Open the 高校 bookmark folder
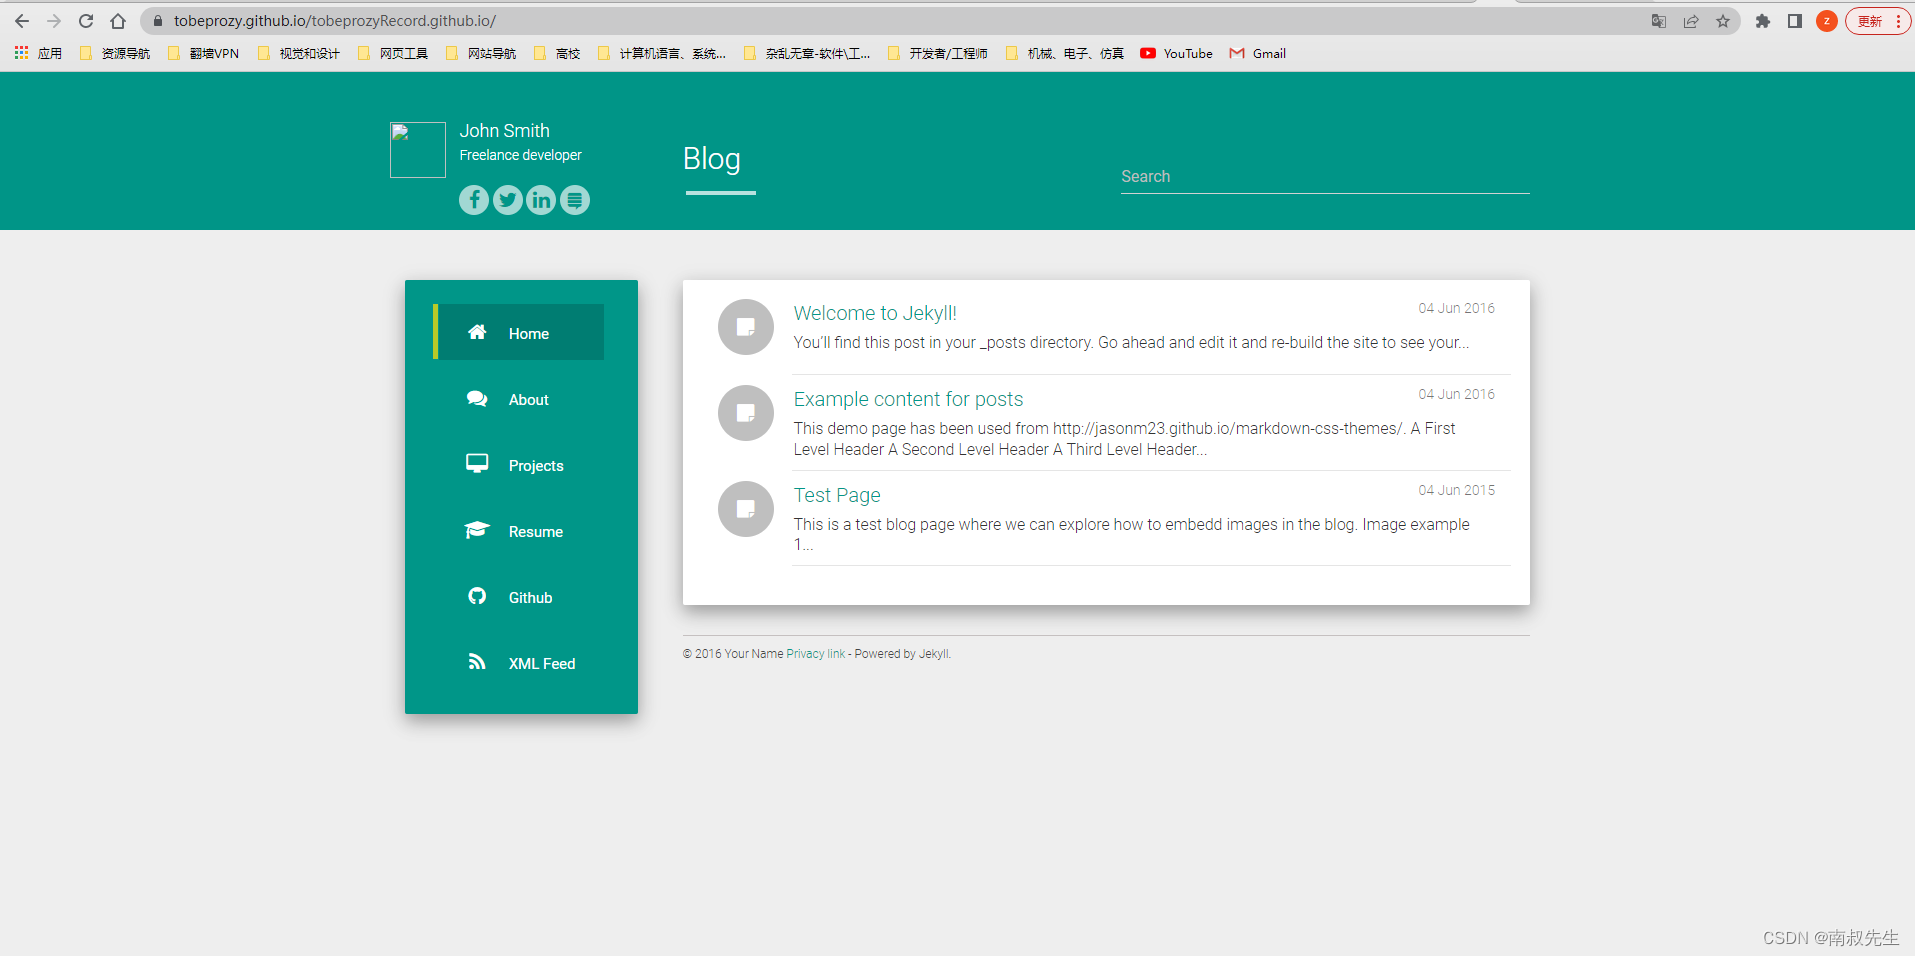The height and width of the screenshot is (956, 1915). pyautogui.click(x=556, y=54)
